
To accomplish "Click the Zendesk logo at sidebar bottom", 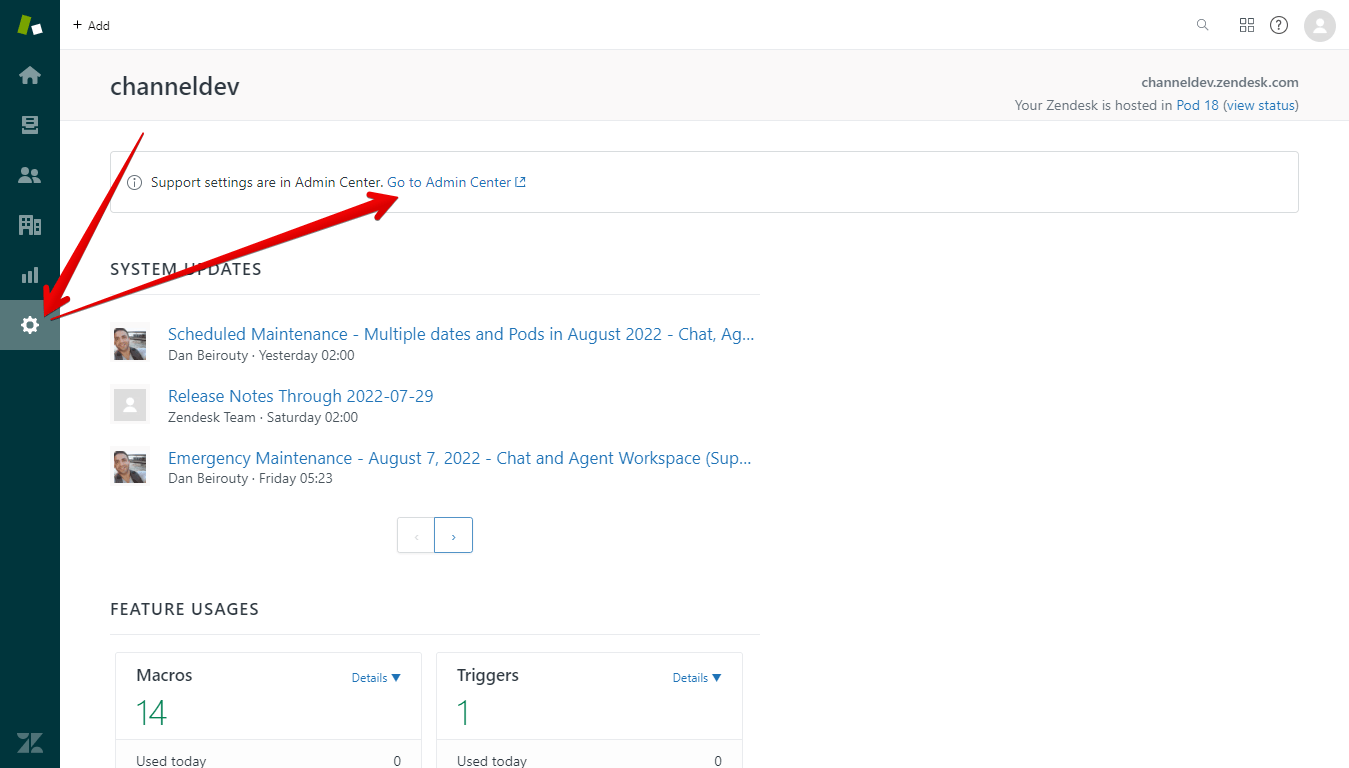I will [x=30, y=743].
